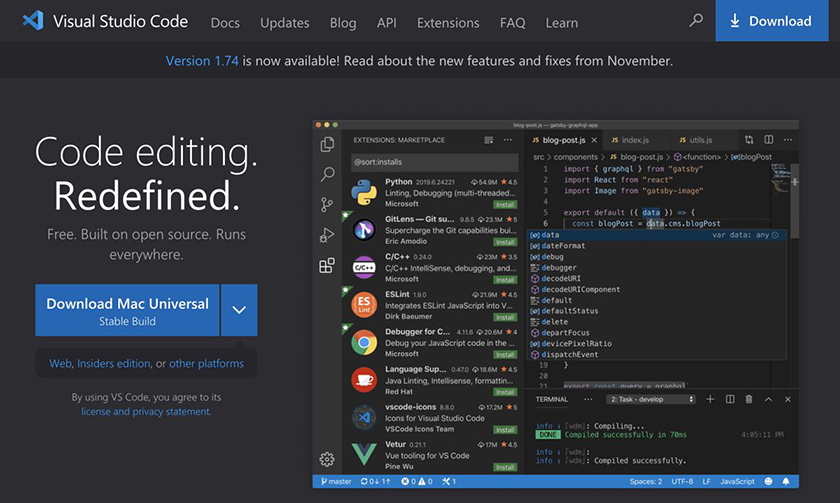Split the terminal panel

pos(730,400)
